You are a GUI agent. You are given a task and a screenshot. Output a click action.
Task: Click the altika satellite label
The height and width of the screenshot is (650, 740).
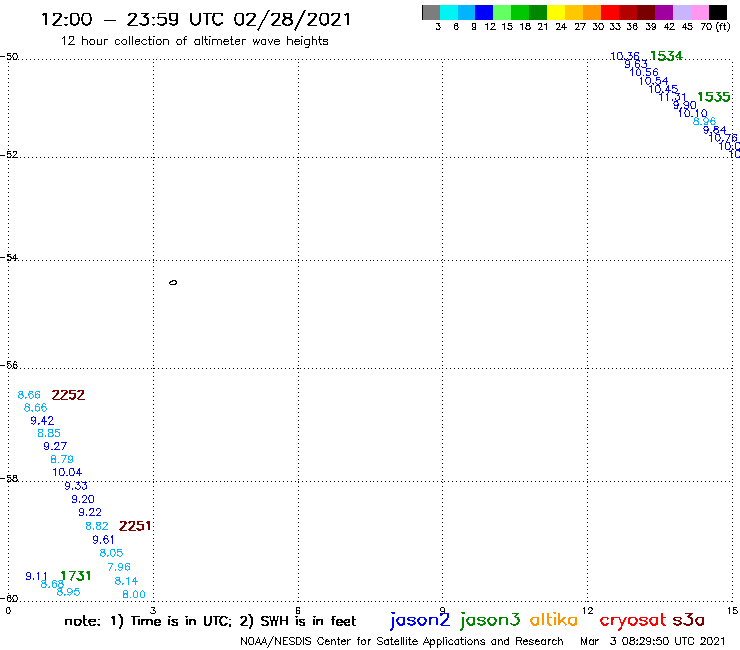coord(554,620)
